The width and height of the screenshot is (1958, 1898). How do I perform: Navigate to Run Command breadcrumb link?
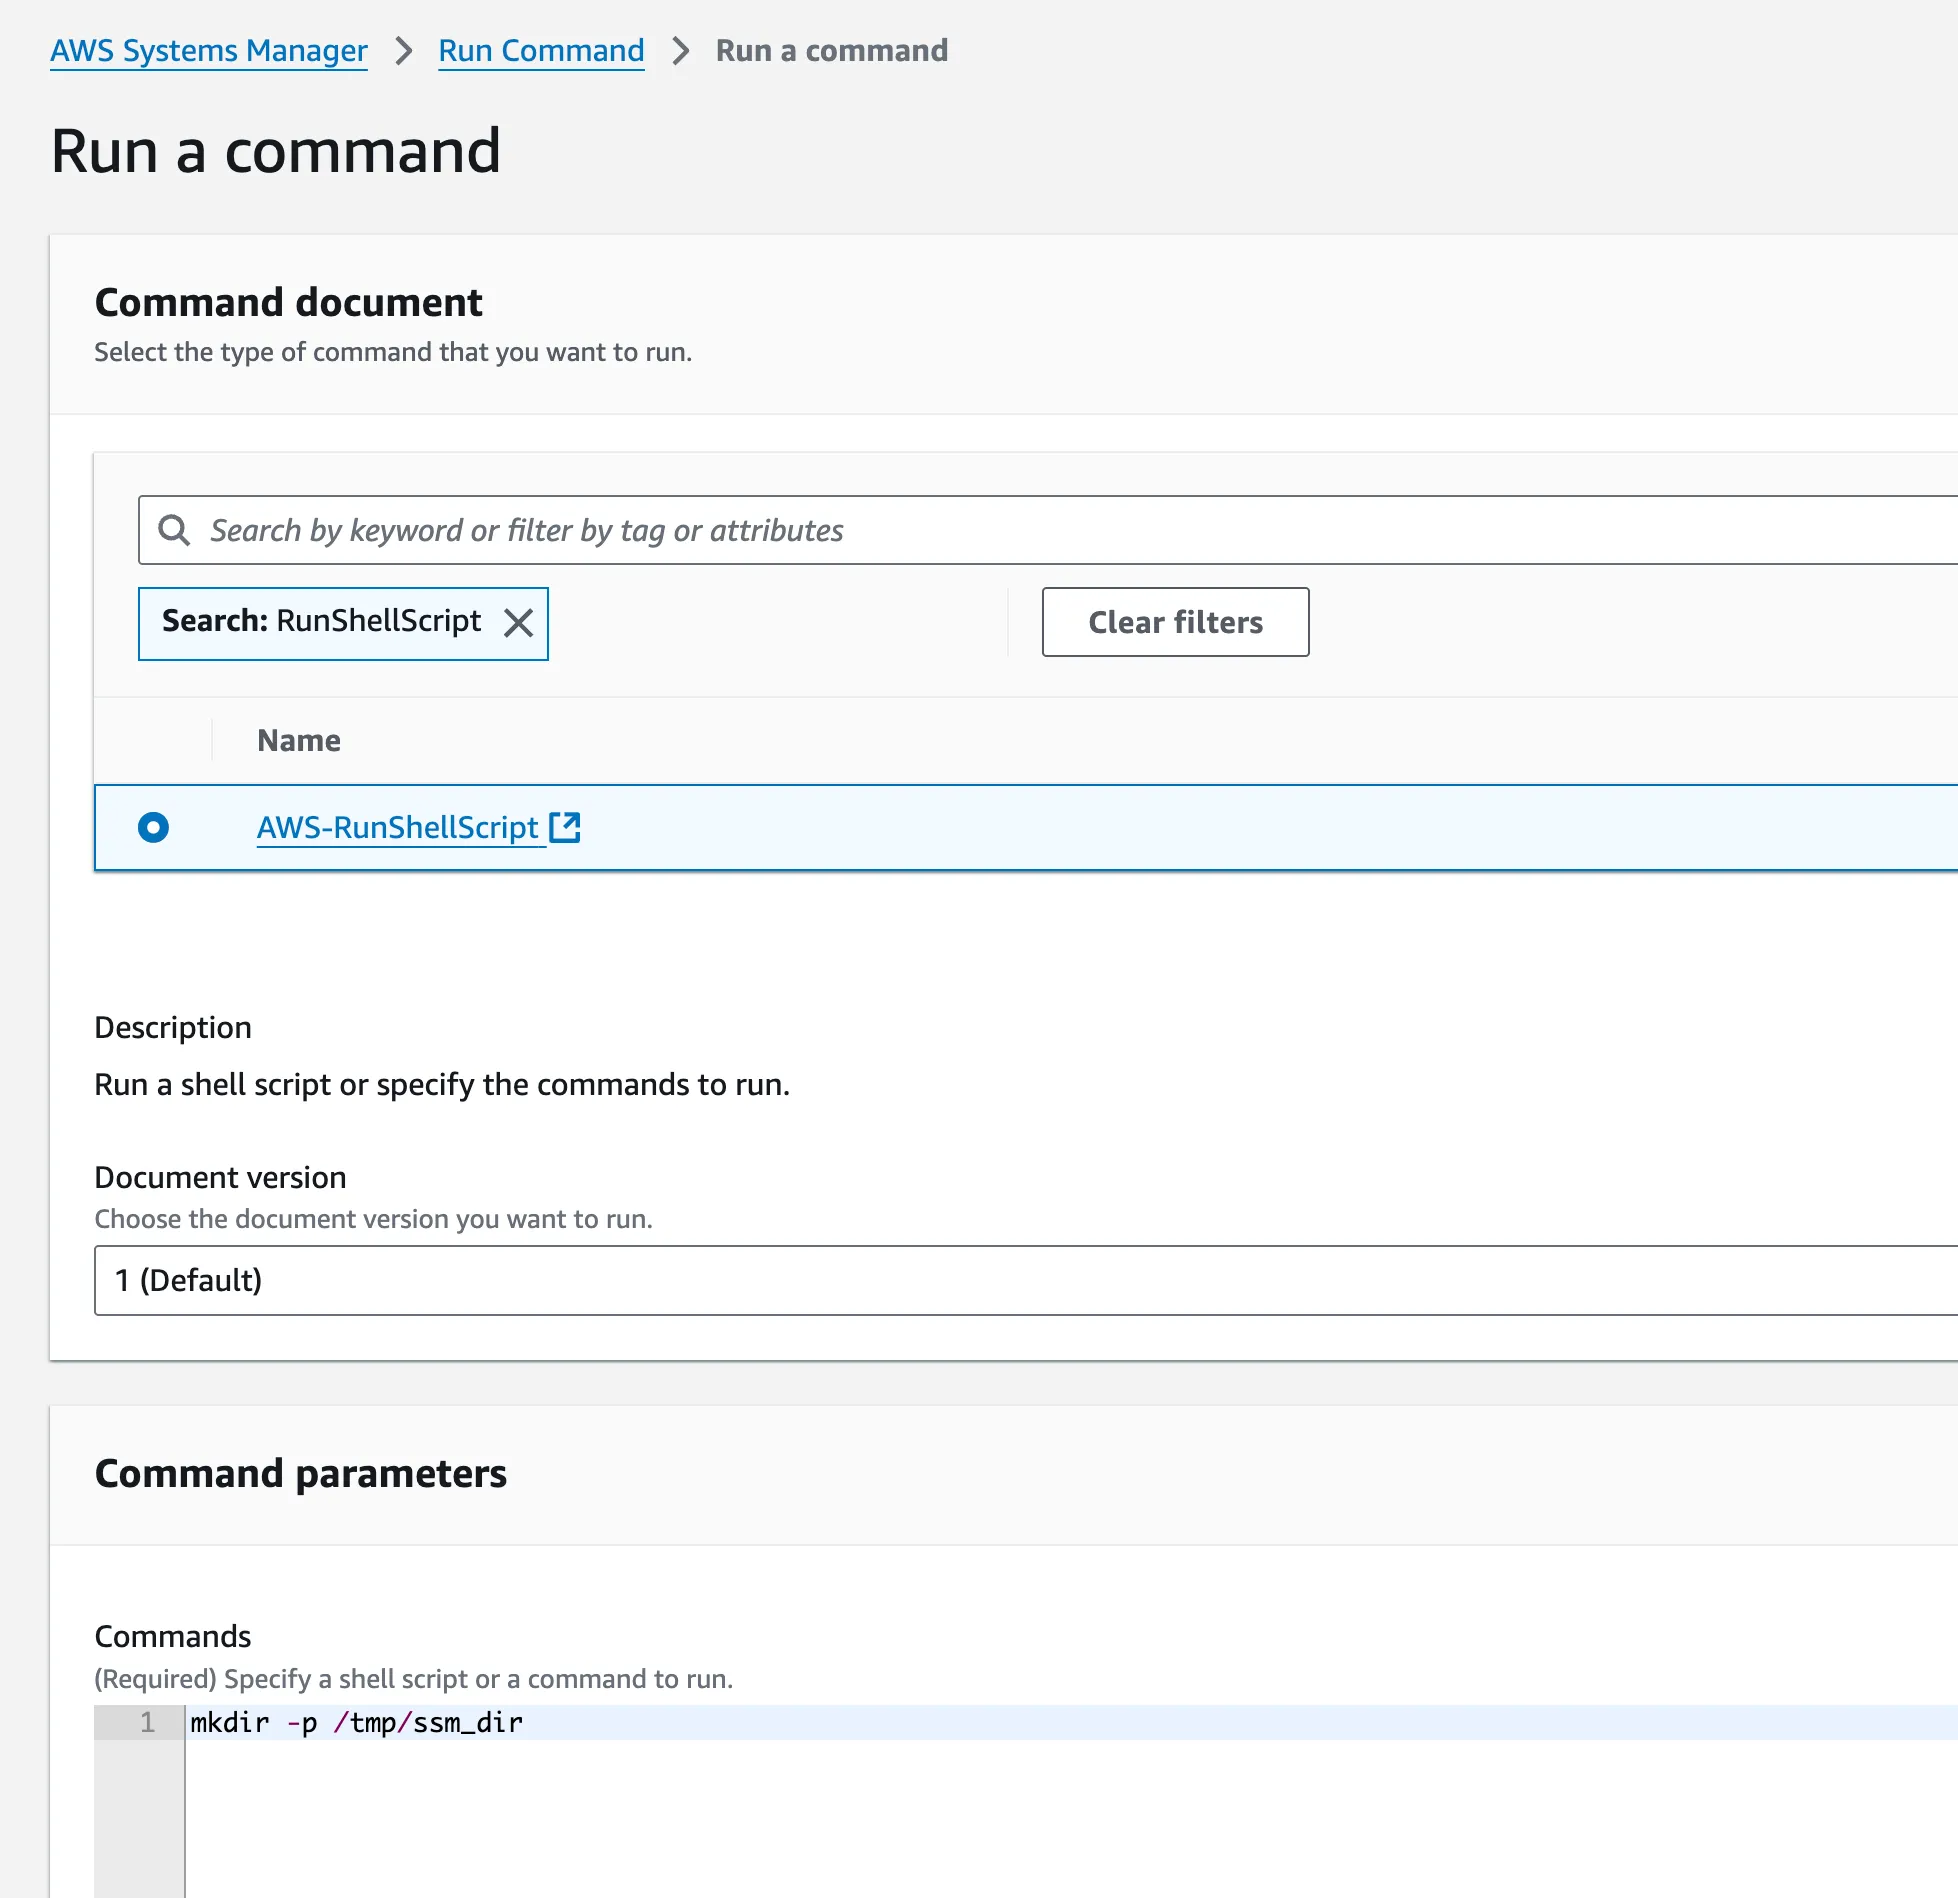pyautogui.click(x=541, y=51)
